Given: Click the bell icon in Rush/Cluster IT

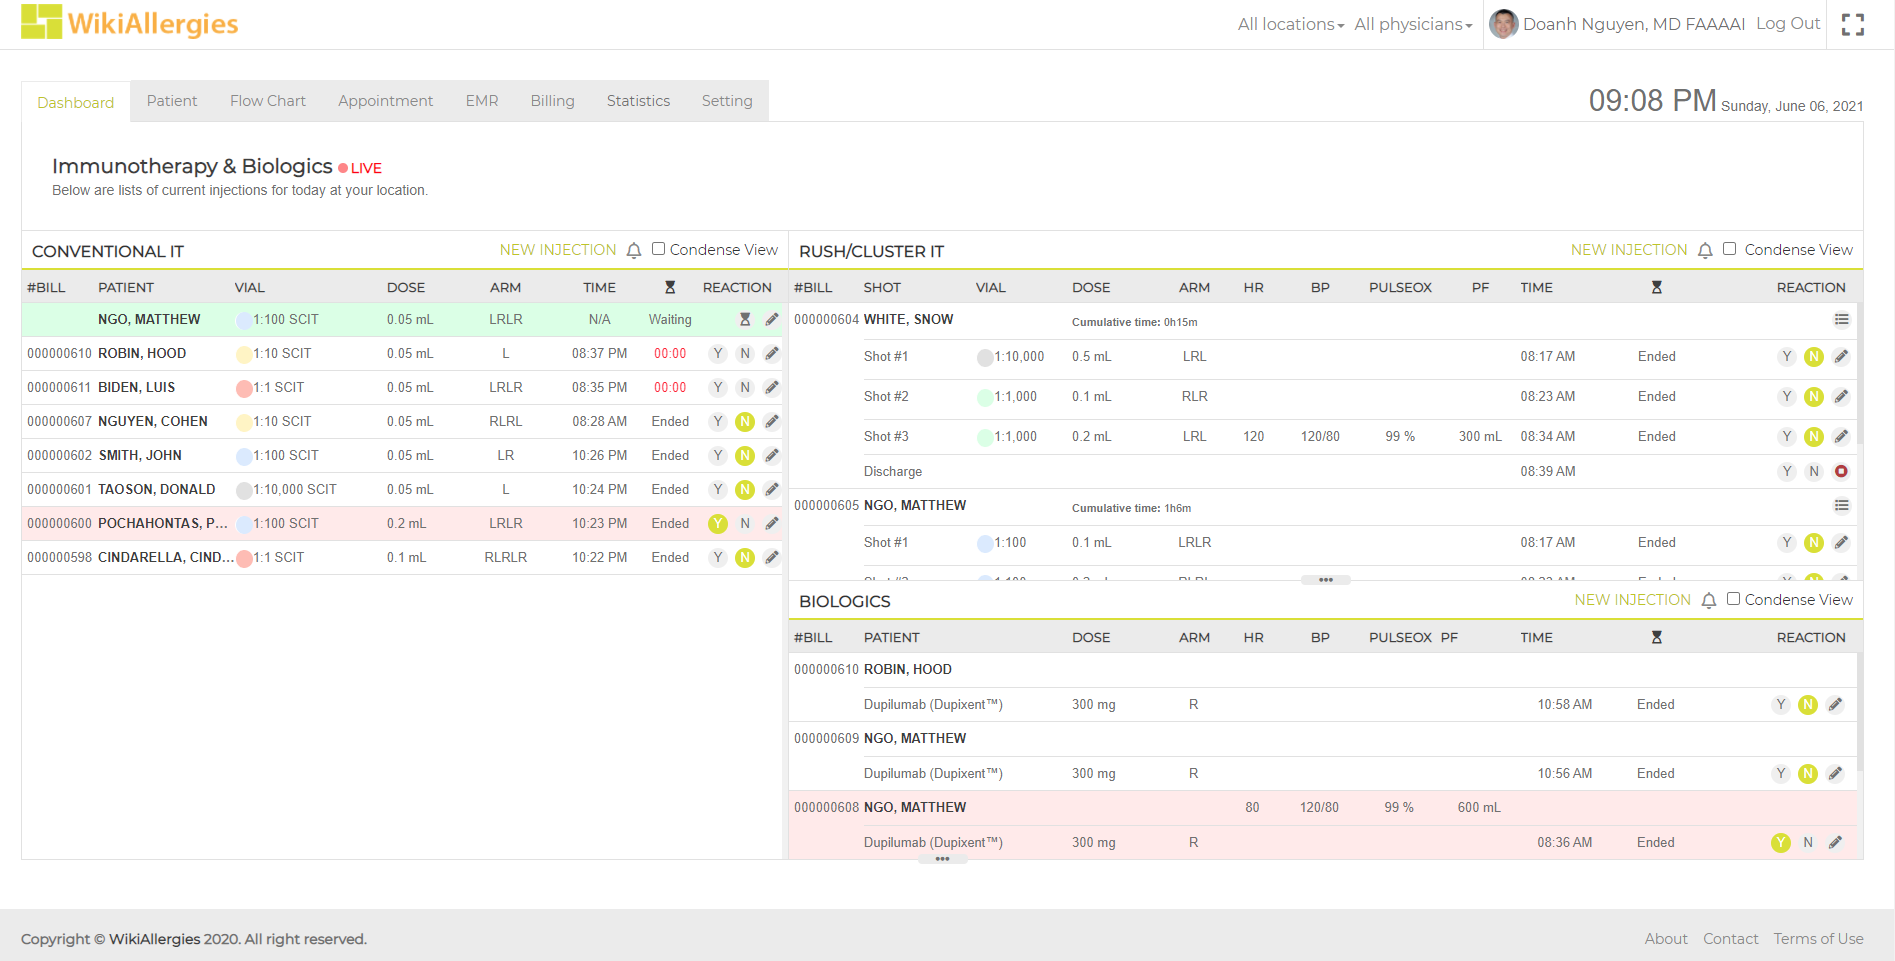Looking at the screenshot, I should [1705, 251].
